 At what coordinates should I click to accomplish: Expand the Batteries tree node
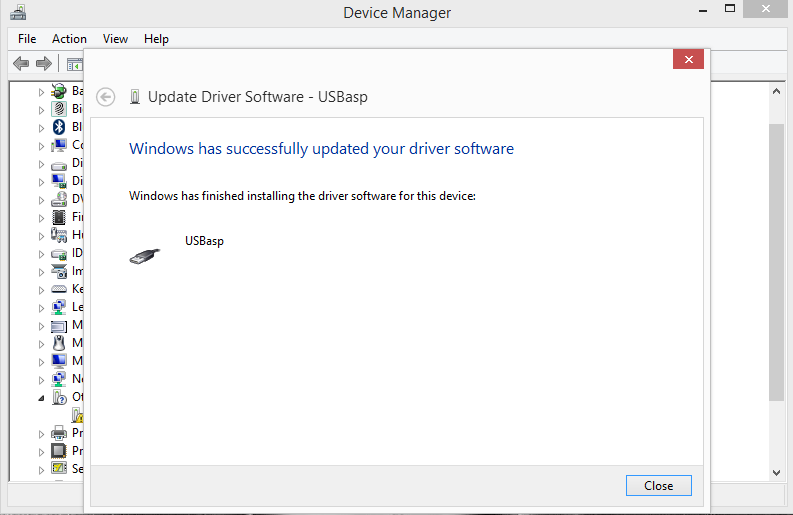pyautogui.click(x=41, y=92)
